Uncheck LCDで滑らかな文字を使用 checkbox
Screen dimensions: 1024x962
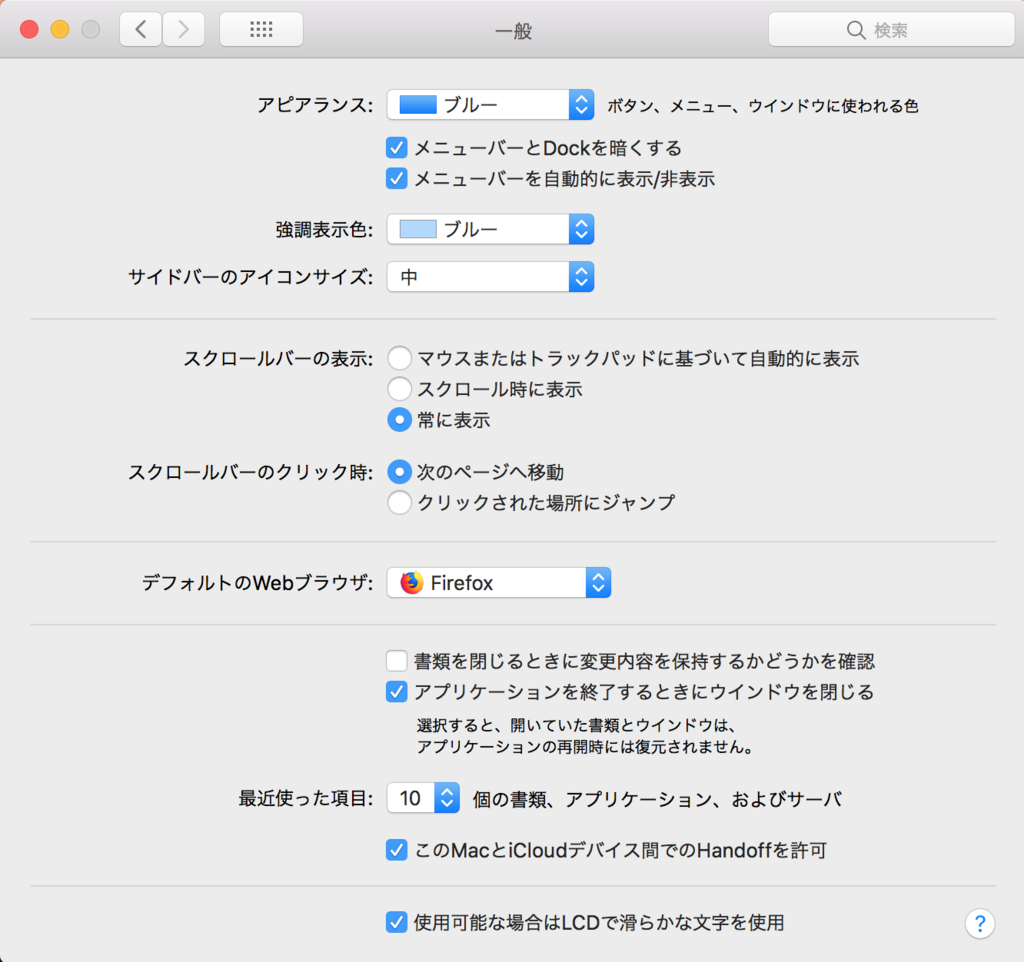396,922
